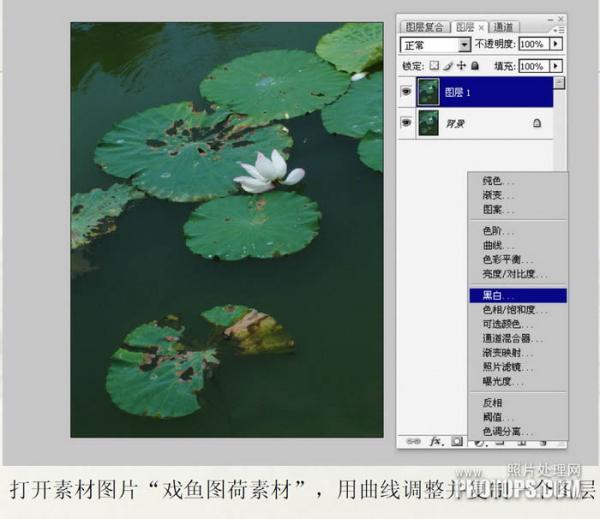600x519 pixels.
Task: Expand the 不透明度 opacity slider arrow
Action: [x=556, y=45]
